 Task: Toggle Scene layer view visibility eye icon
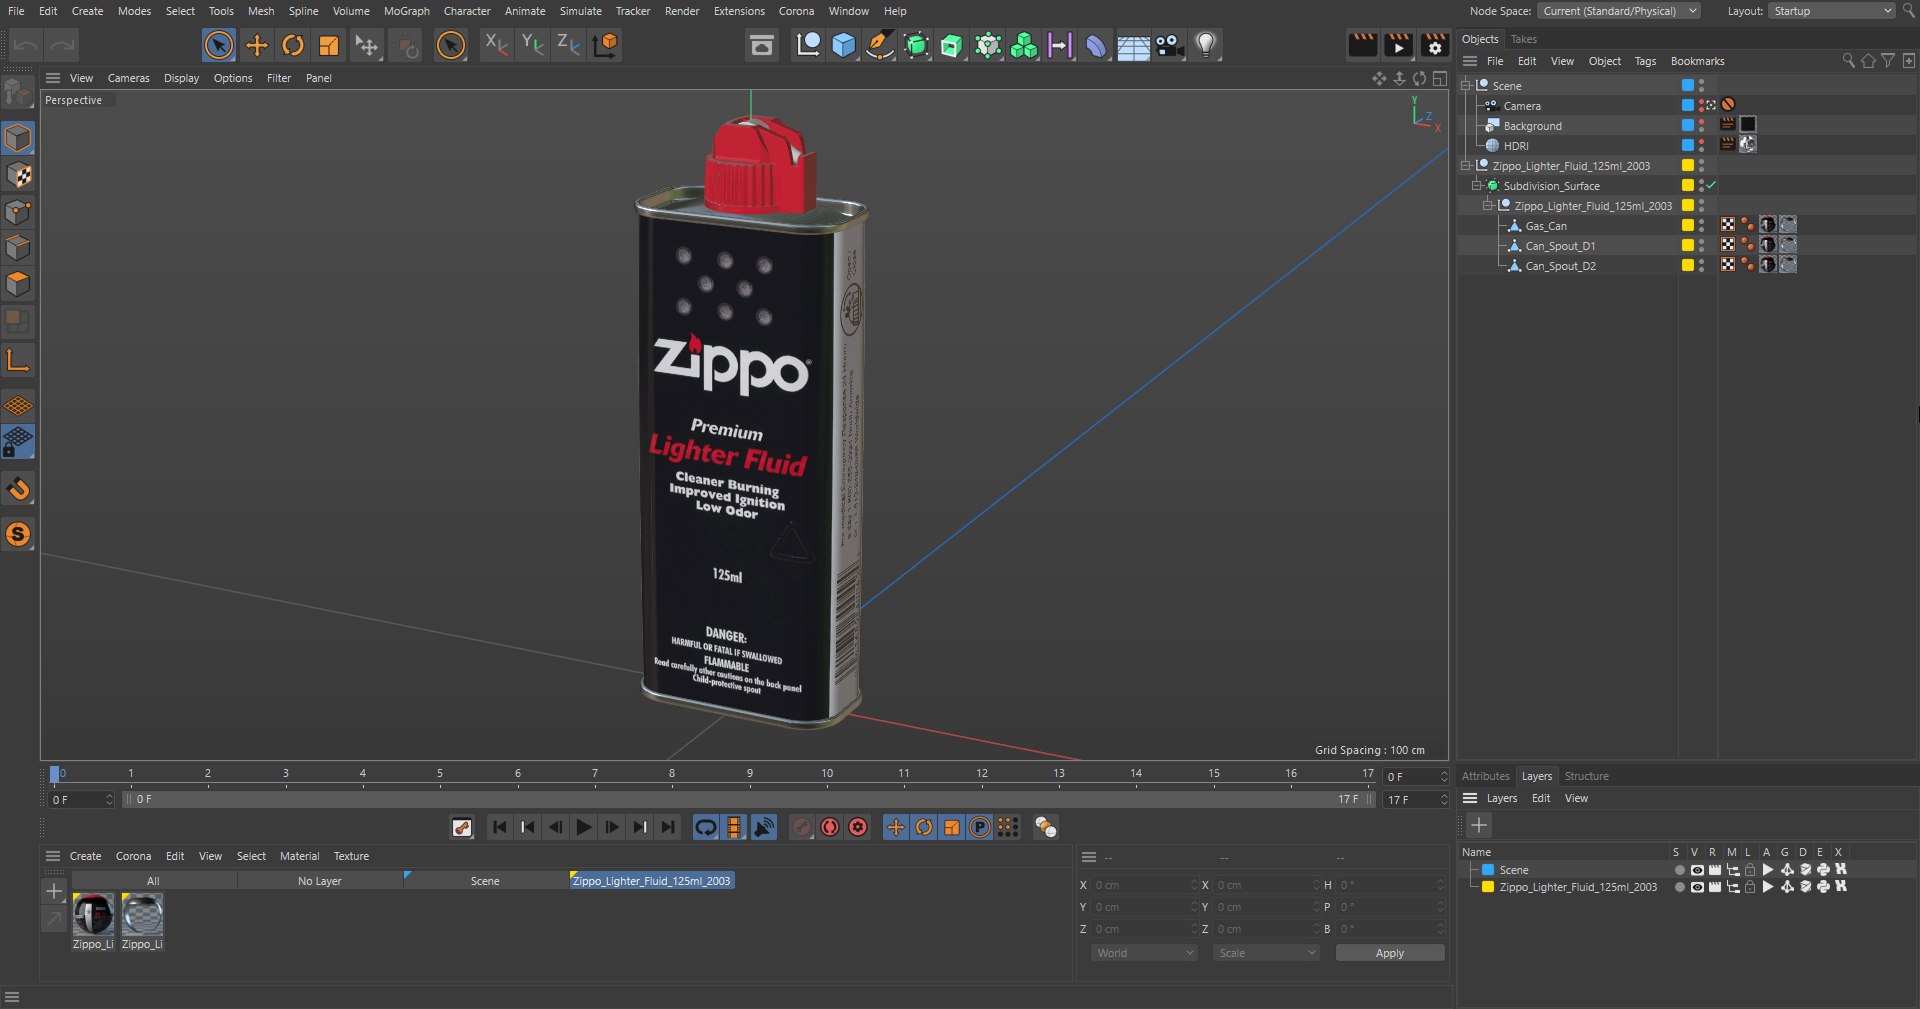tap(1697, 870)
